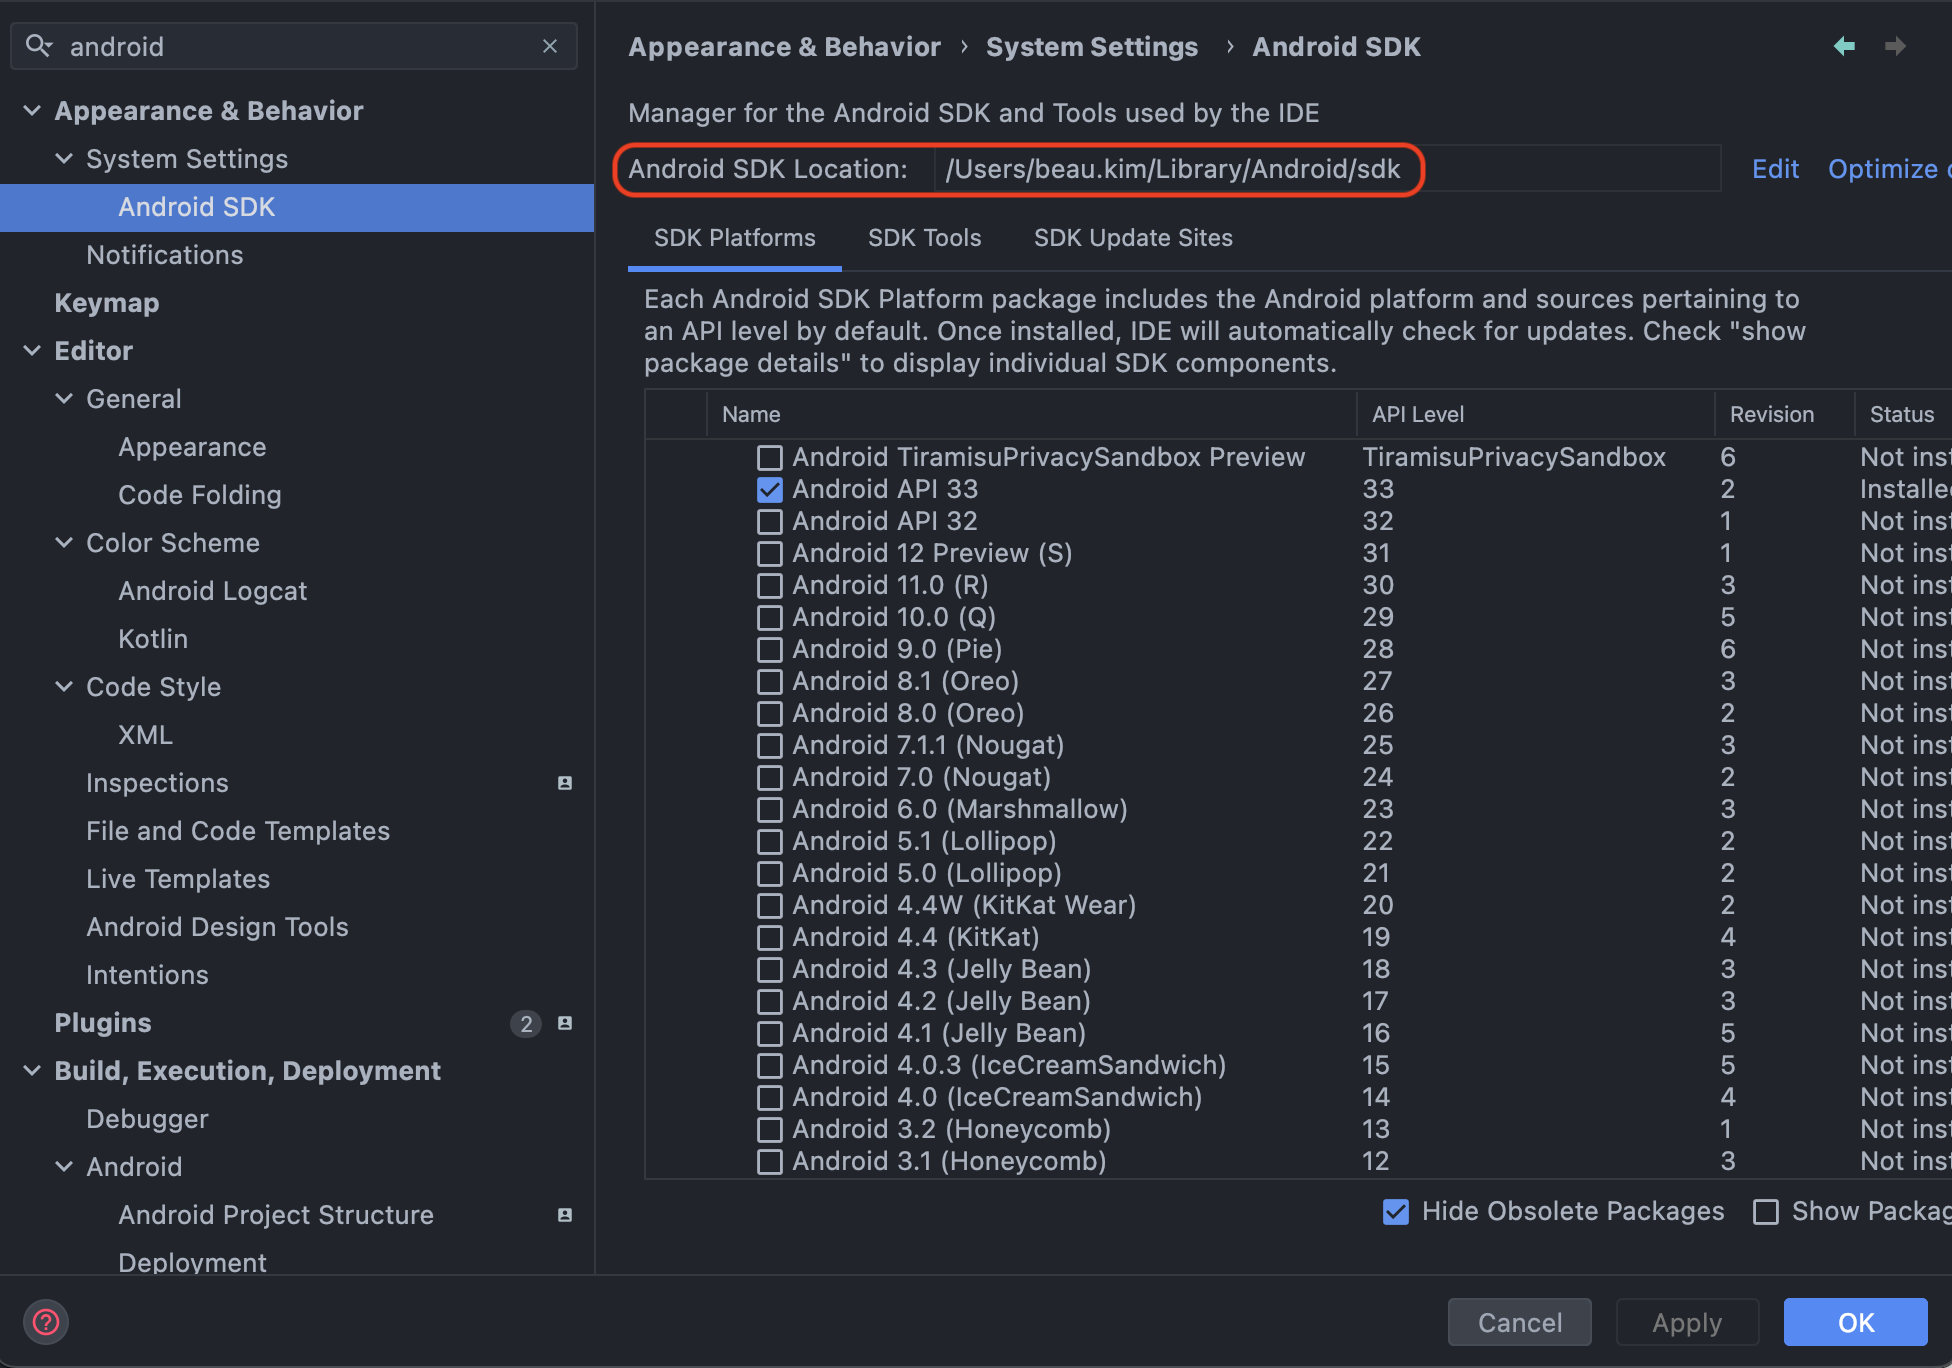The image size is (1952, 1368).
Task: Click icon beside Android Project Structure
Action: 565,1215
